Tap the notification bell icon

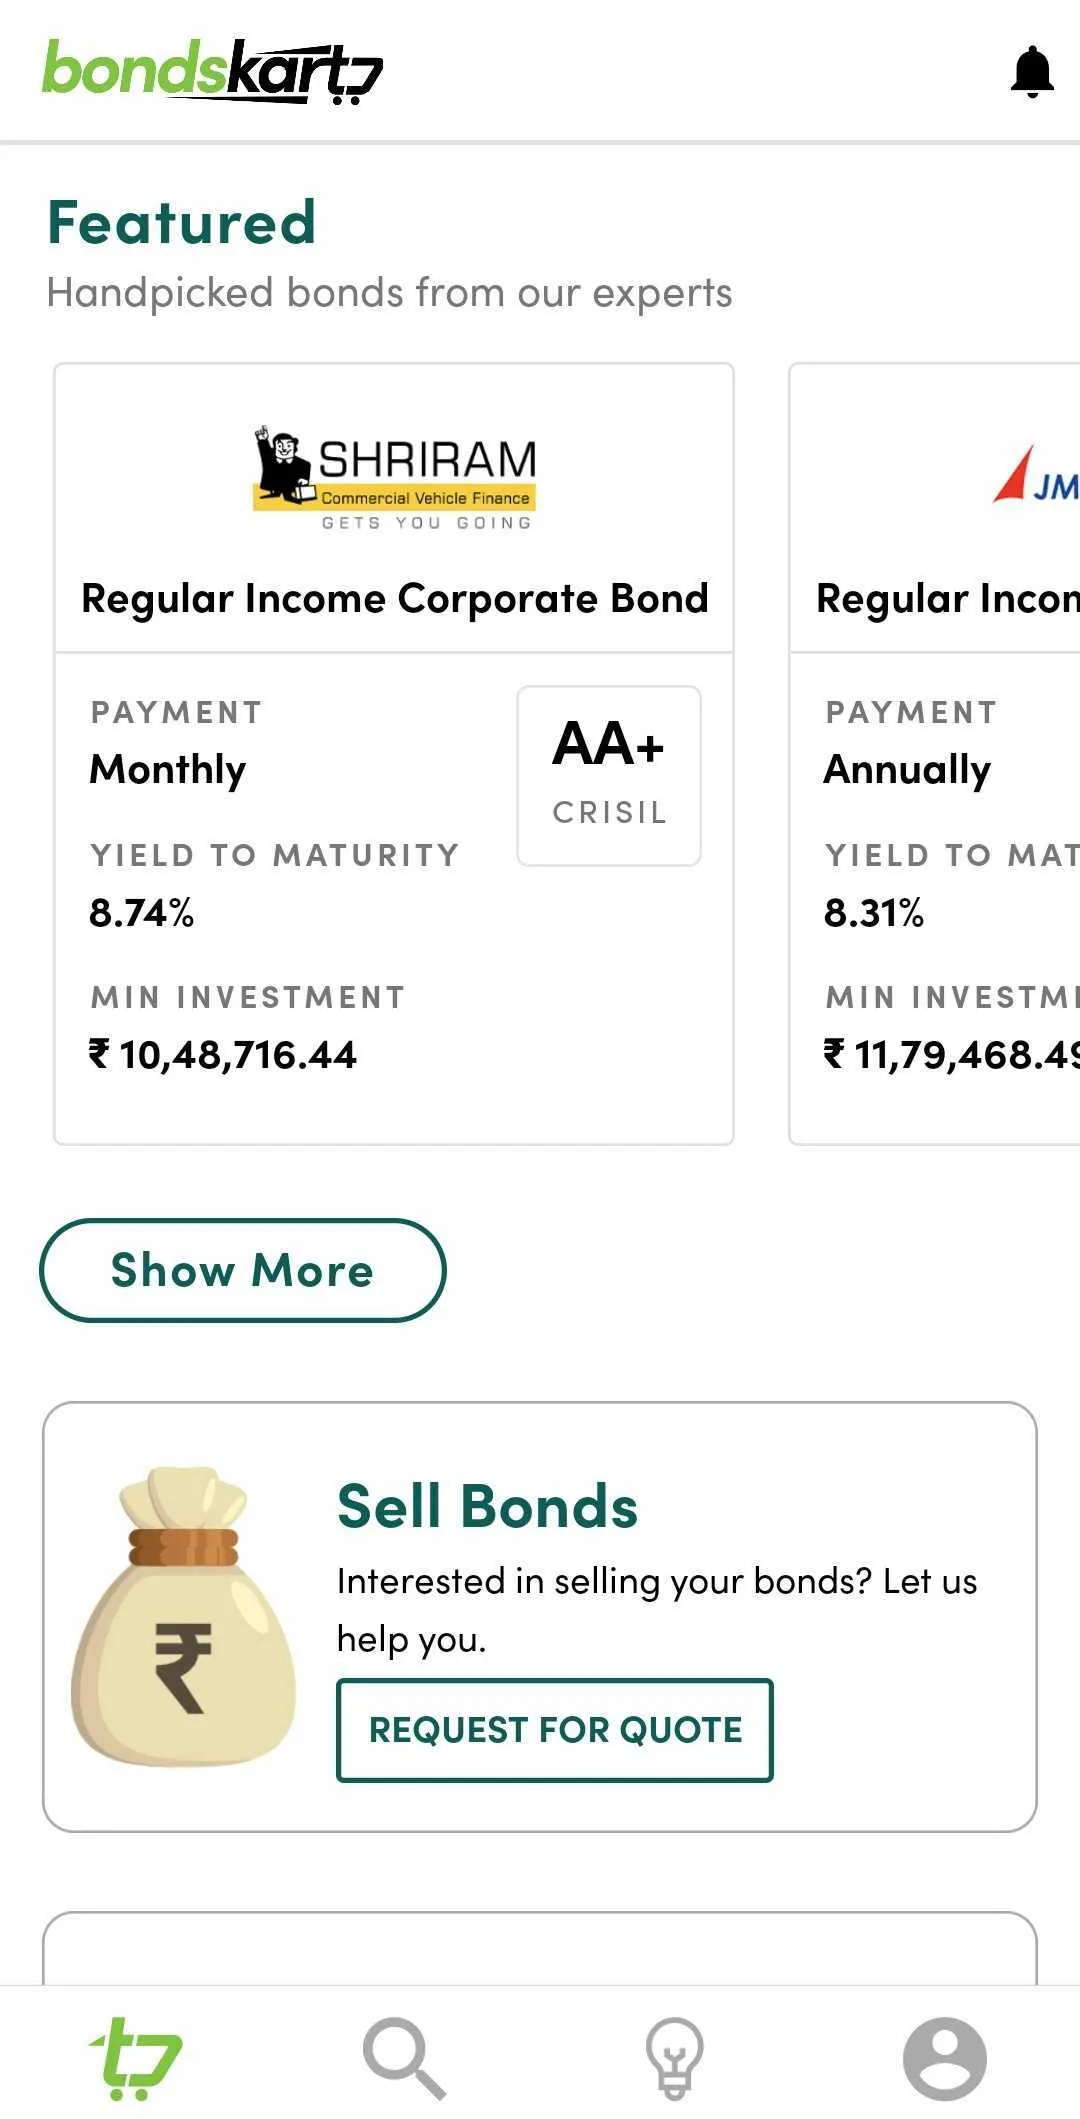[x=1032, y=72]
